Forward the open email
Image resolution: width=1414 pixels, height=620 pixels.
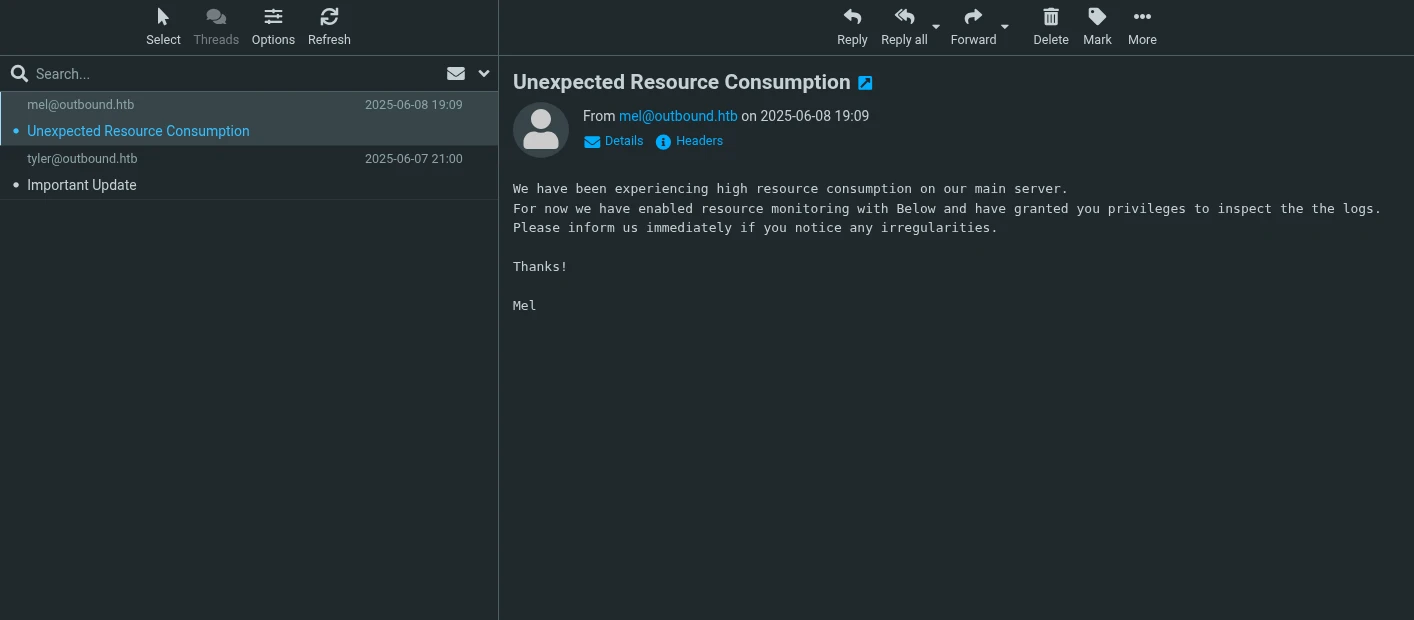tap(973, 18)
